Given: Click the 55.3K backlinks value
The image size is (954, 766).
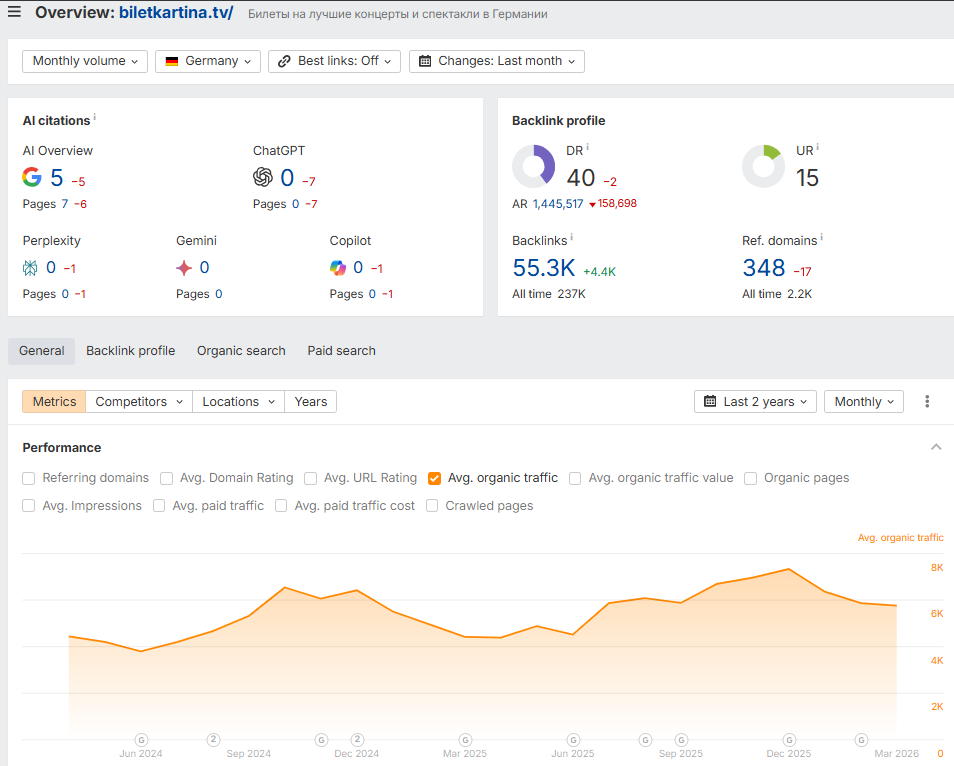Looking at the screenshot, I should coord(543,268).
